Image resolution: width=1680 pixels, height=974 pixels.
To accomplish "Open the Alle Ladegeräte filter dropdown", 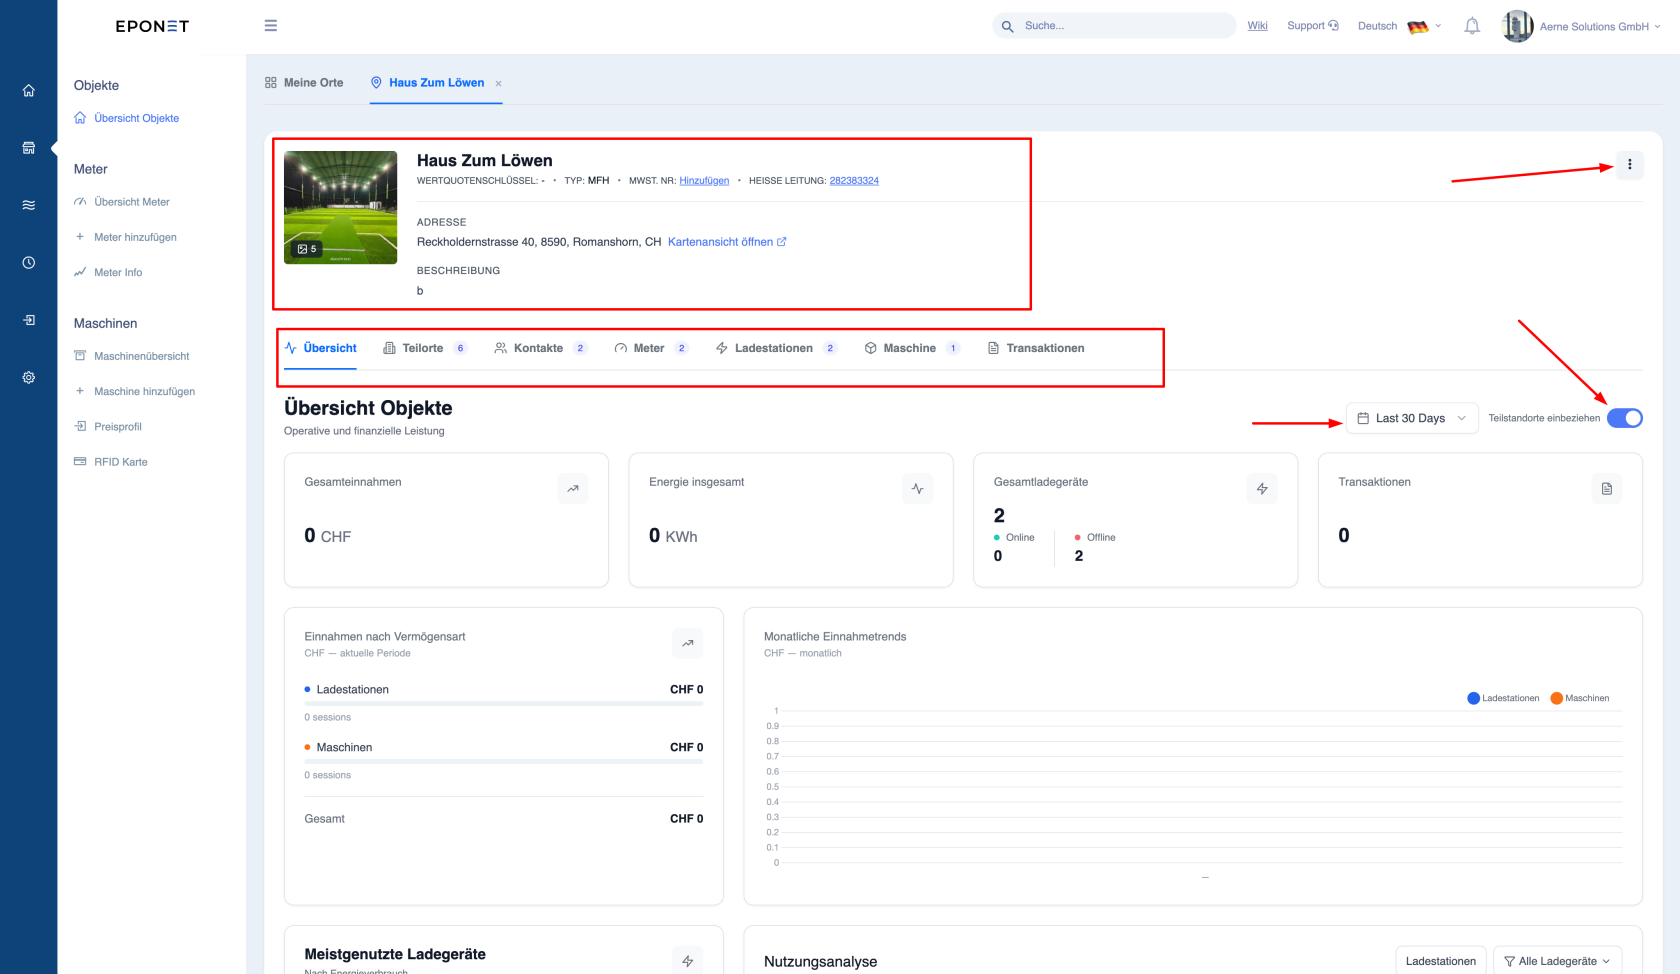I will (x=1557, y=961).
